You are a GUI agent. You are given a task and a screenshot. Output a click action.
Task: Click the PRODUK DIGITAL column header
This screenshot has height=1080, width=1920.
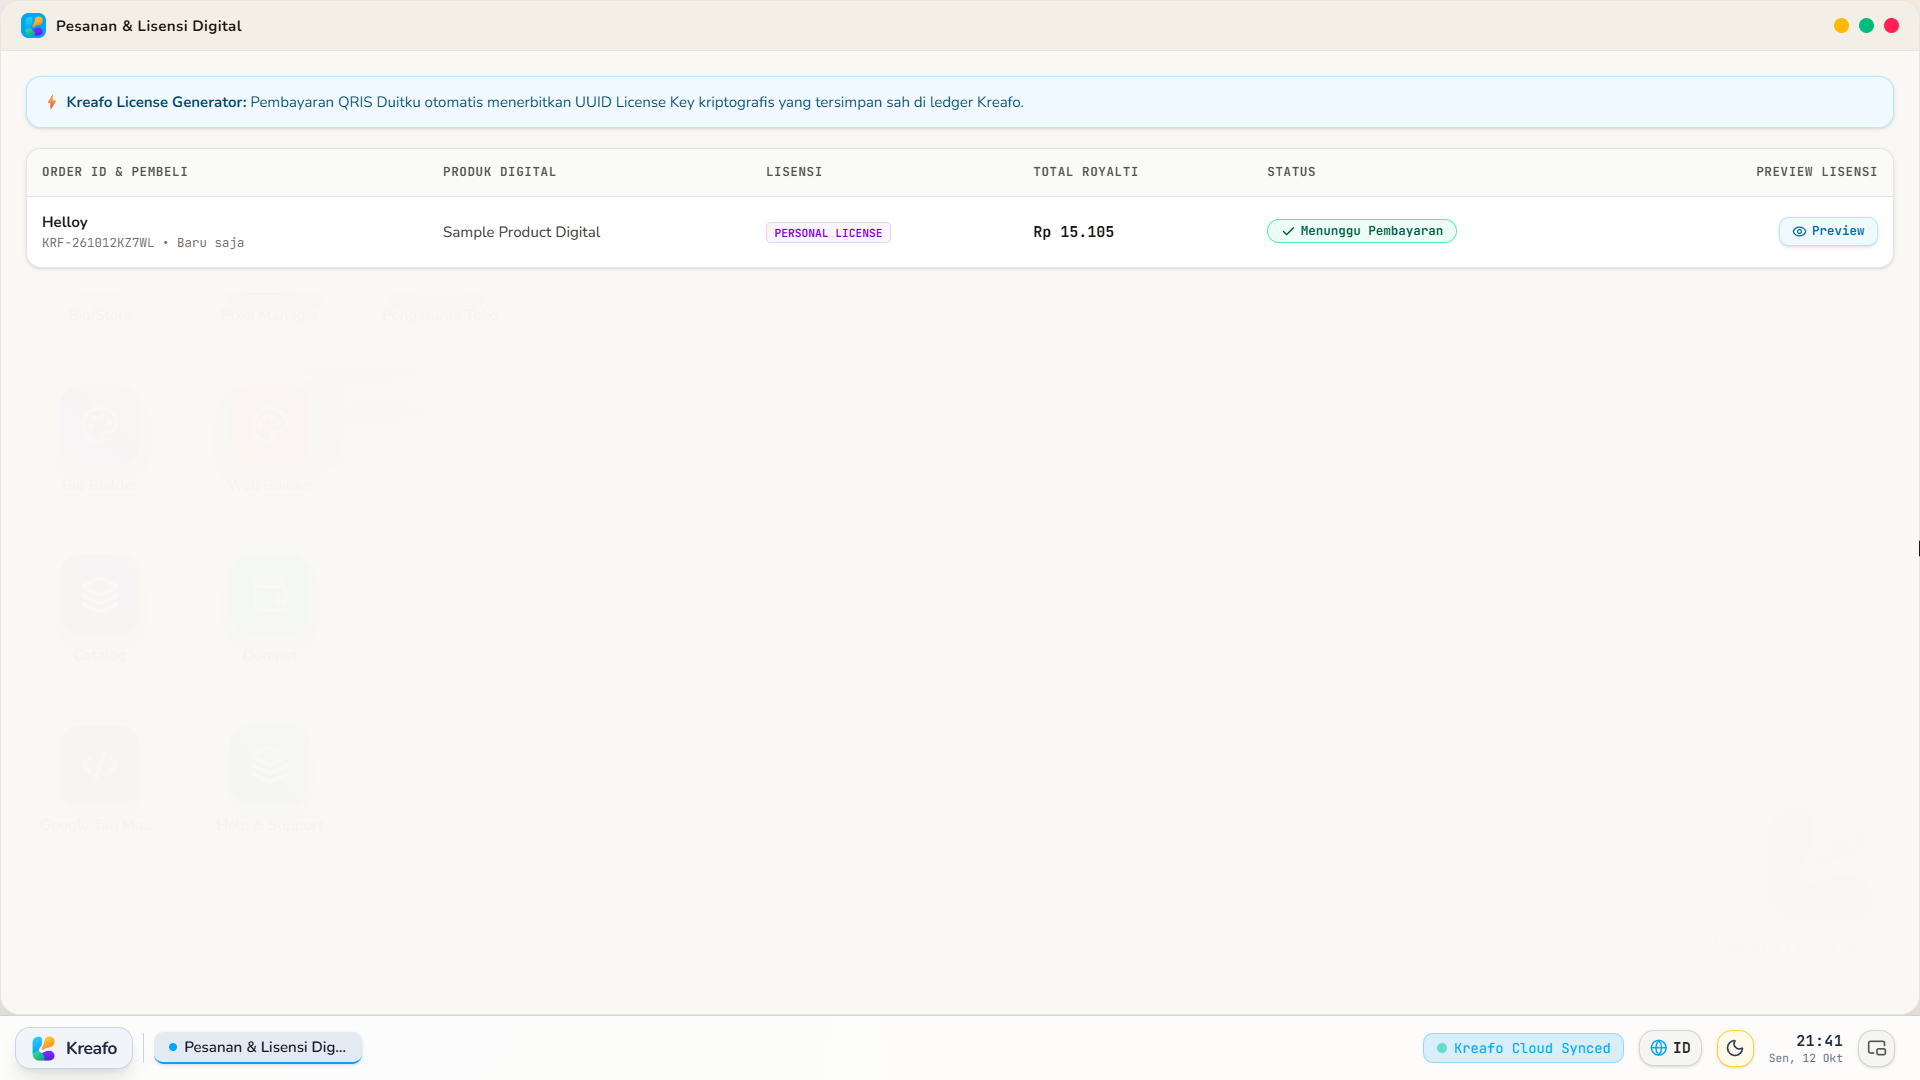click(499, 172)
